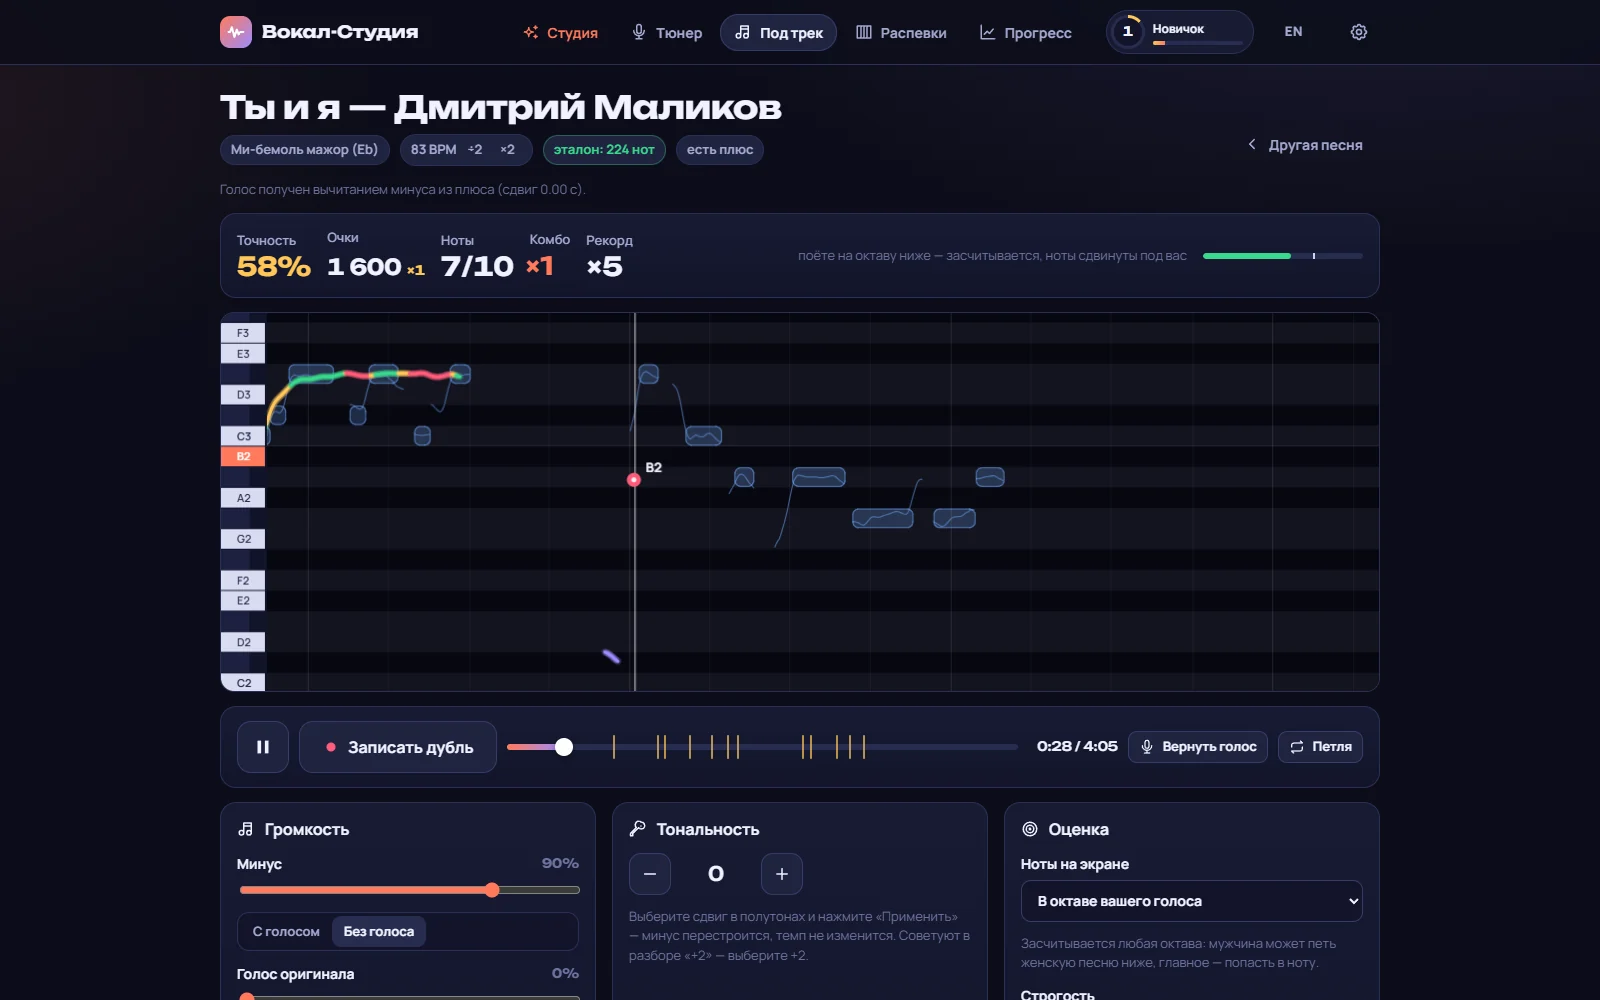Open the Распевки tab
The height and width of the screenshot is (1000, 1600).
click(901, 33)
